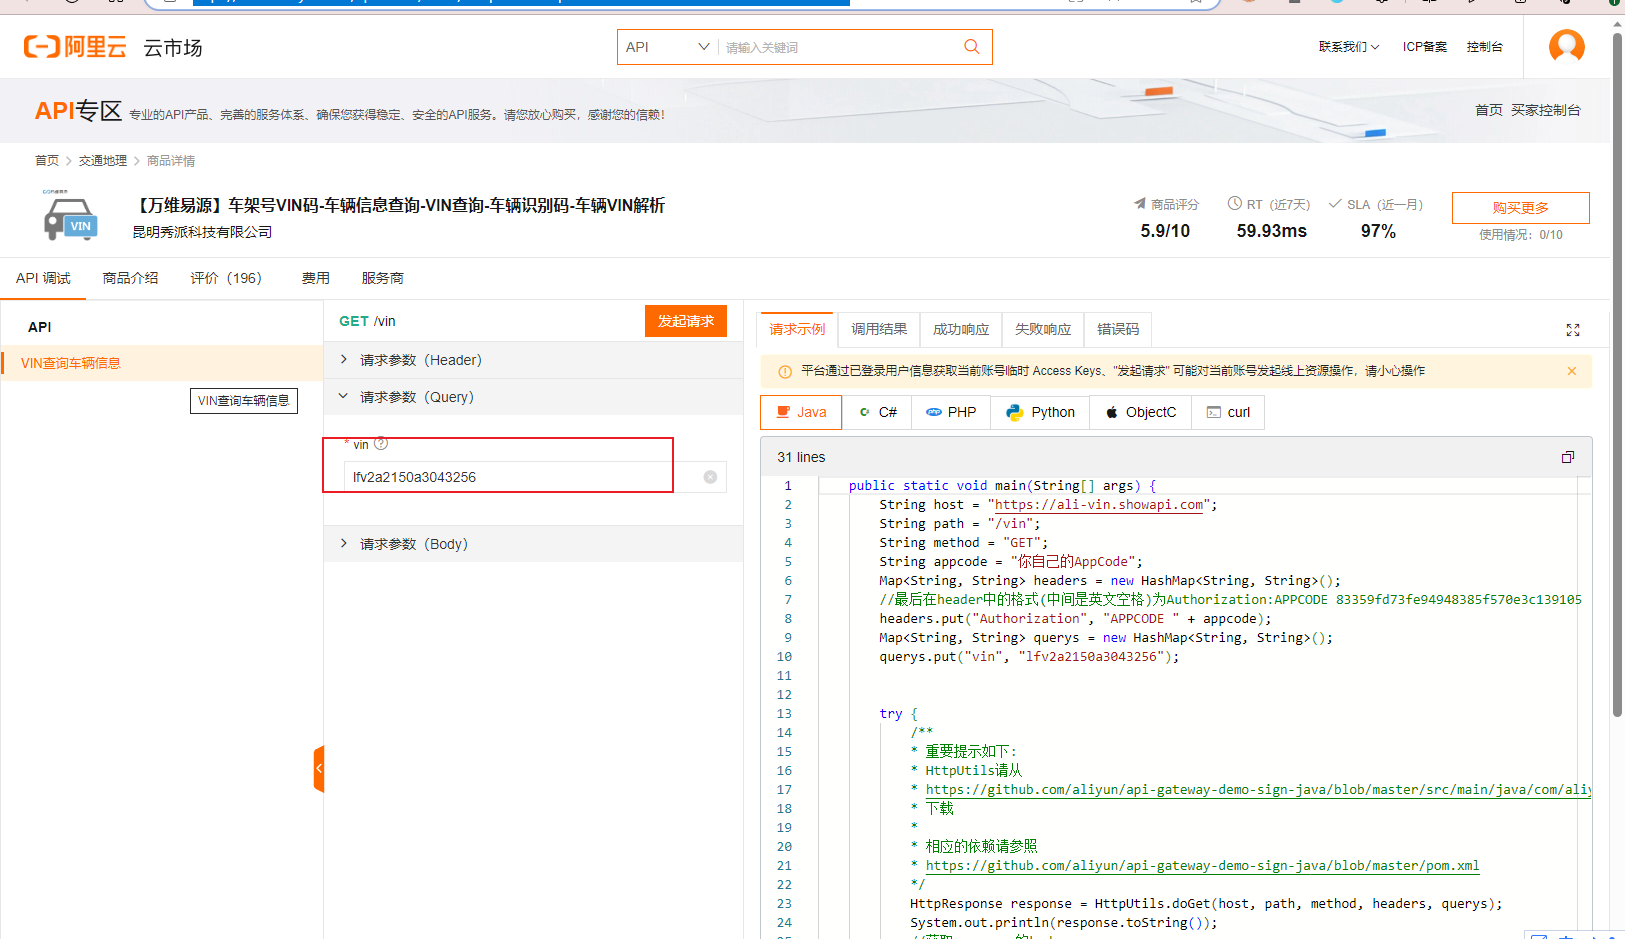This screenshot has height=939, width=1625.
Task: Click vendor 昆明秀派科技有限公司
Action: pos(202,232)
